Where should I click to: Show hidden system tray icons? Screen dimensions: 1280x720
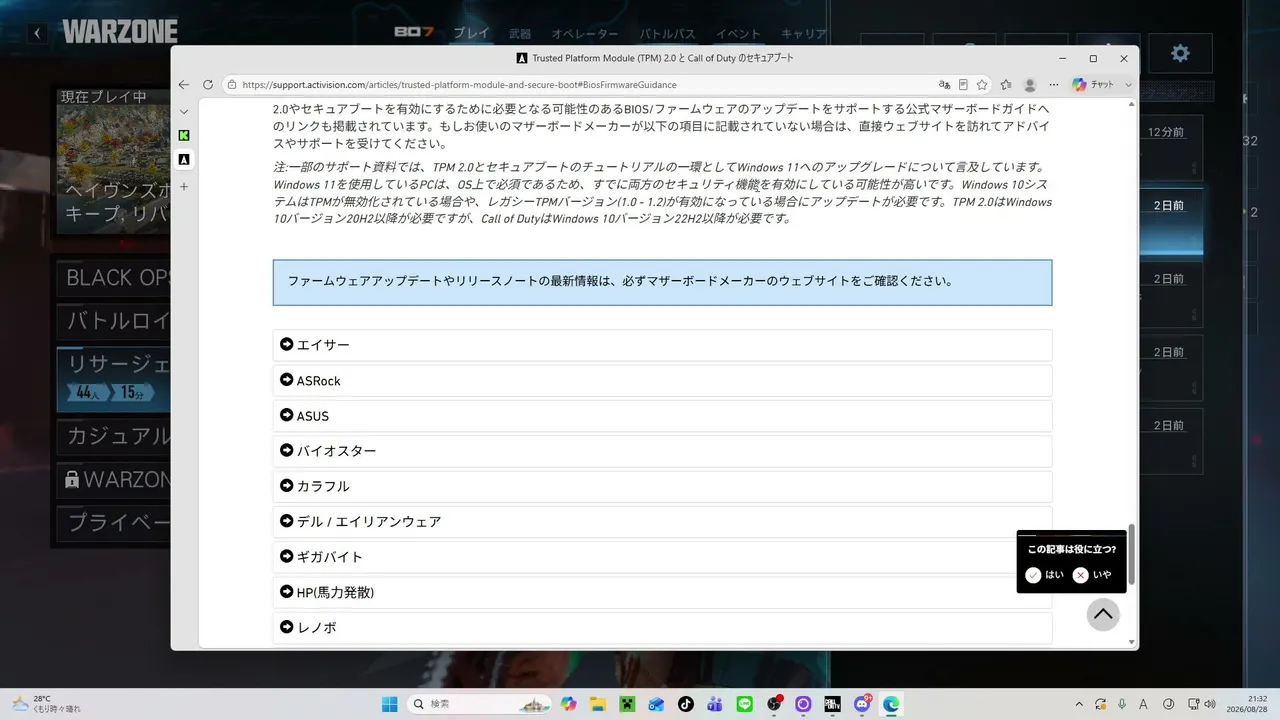point(1078,704)
